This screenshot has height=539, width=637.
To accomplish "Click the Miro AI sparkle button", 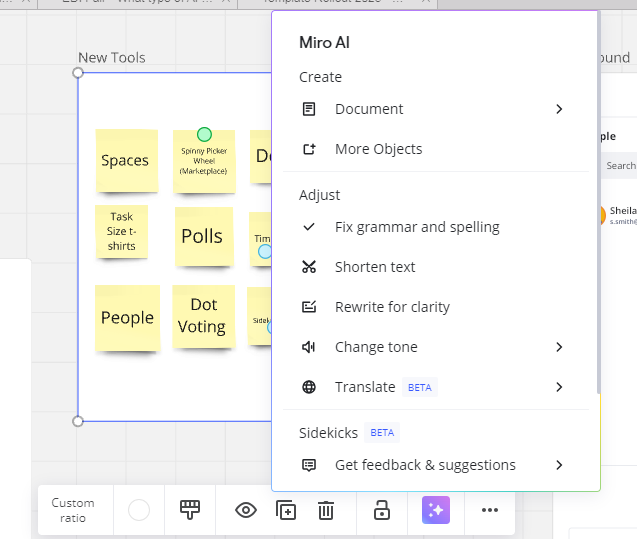I will pyautogui.click(x=436, y=510).
